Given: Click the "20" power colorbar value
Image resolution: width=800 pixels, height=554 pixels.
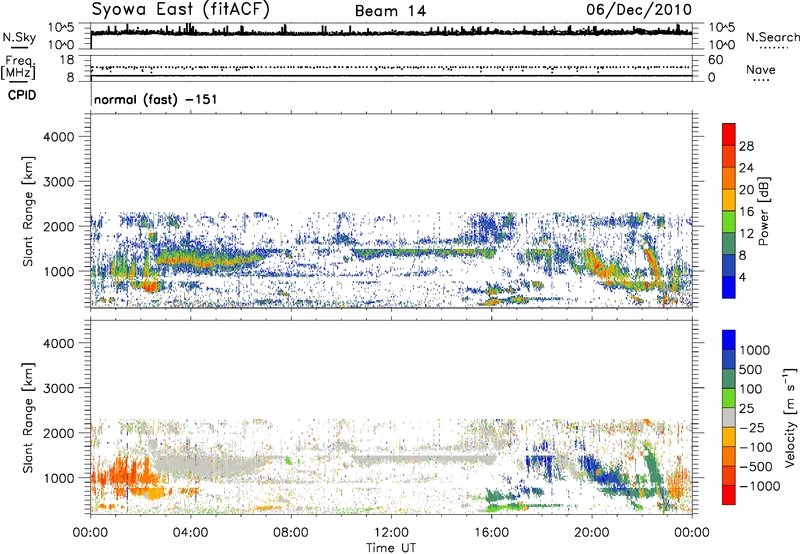Looking at the screenshot, I should pyautogui.click(x=746, y=190).
